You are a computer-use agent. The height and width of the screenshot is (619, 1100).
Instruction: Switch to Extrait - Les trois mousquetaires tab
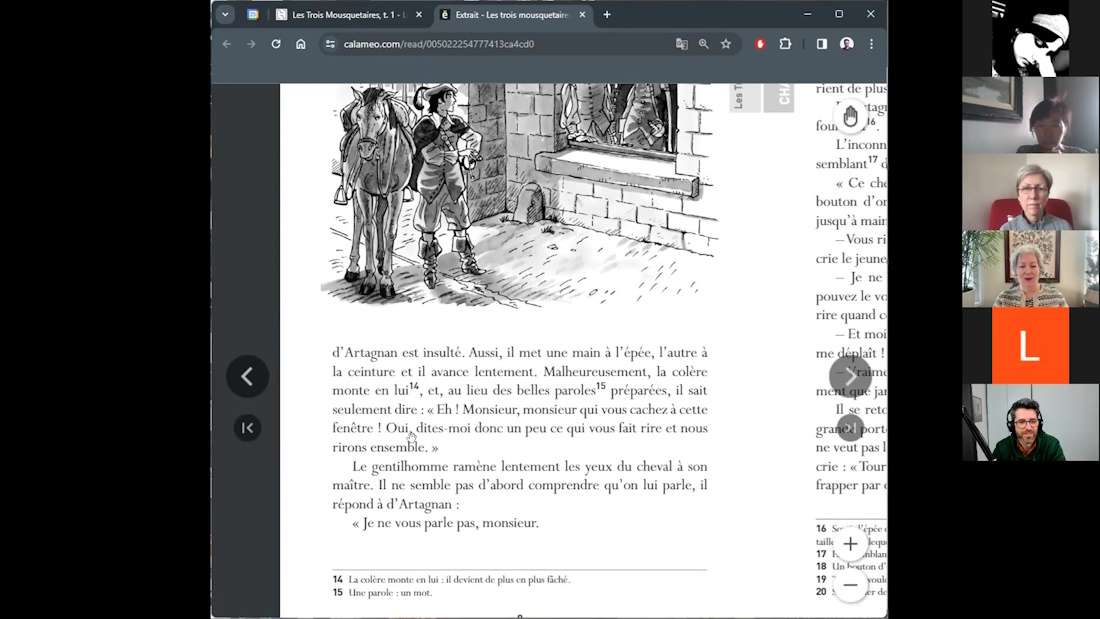coord(512,14)
